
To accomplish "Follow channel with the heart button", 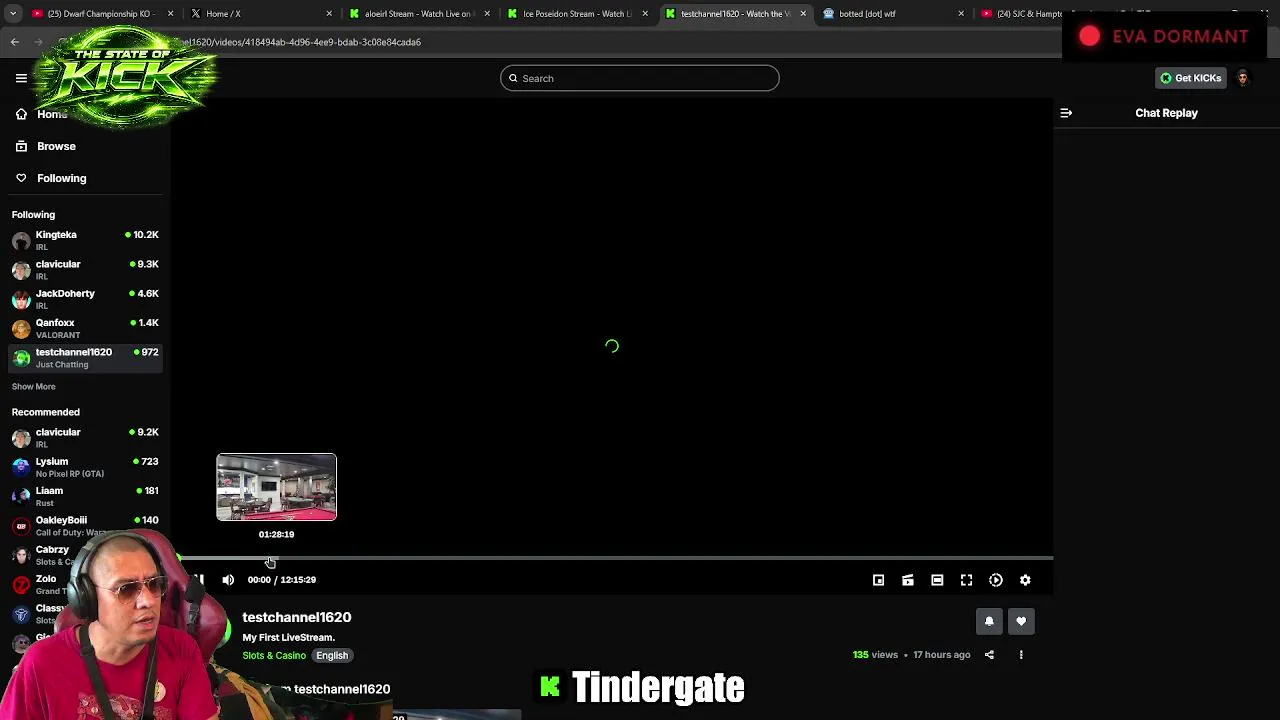I will 1021,622.
